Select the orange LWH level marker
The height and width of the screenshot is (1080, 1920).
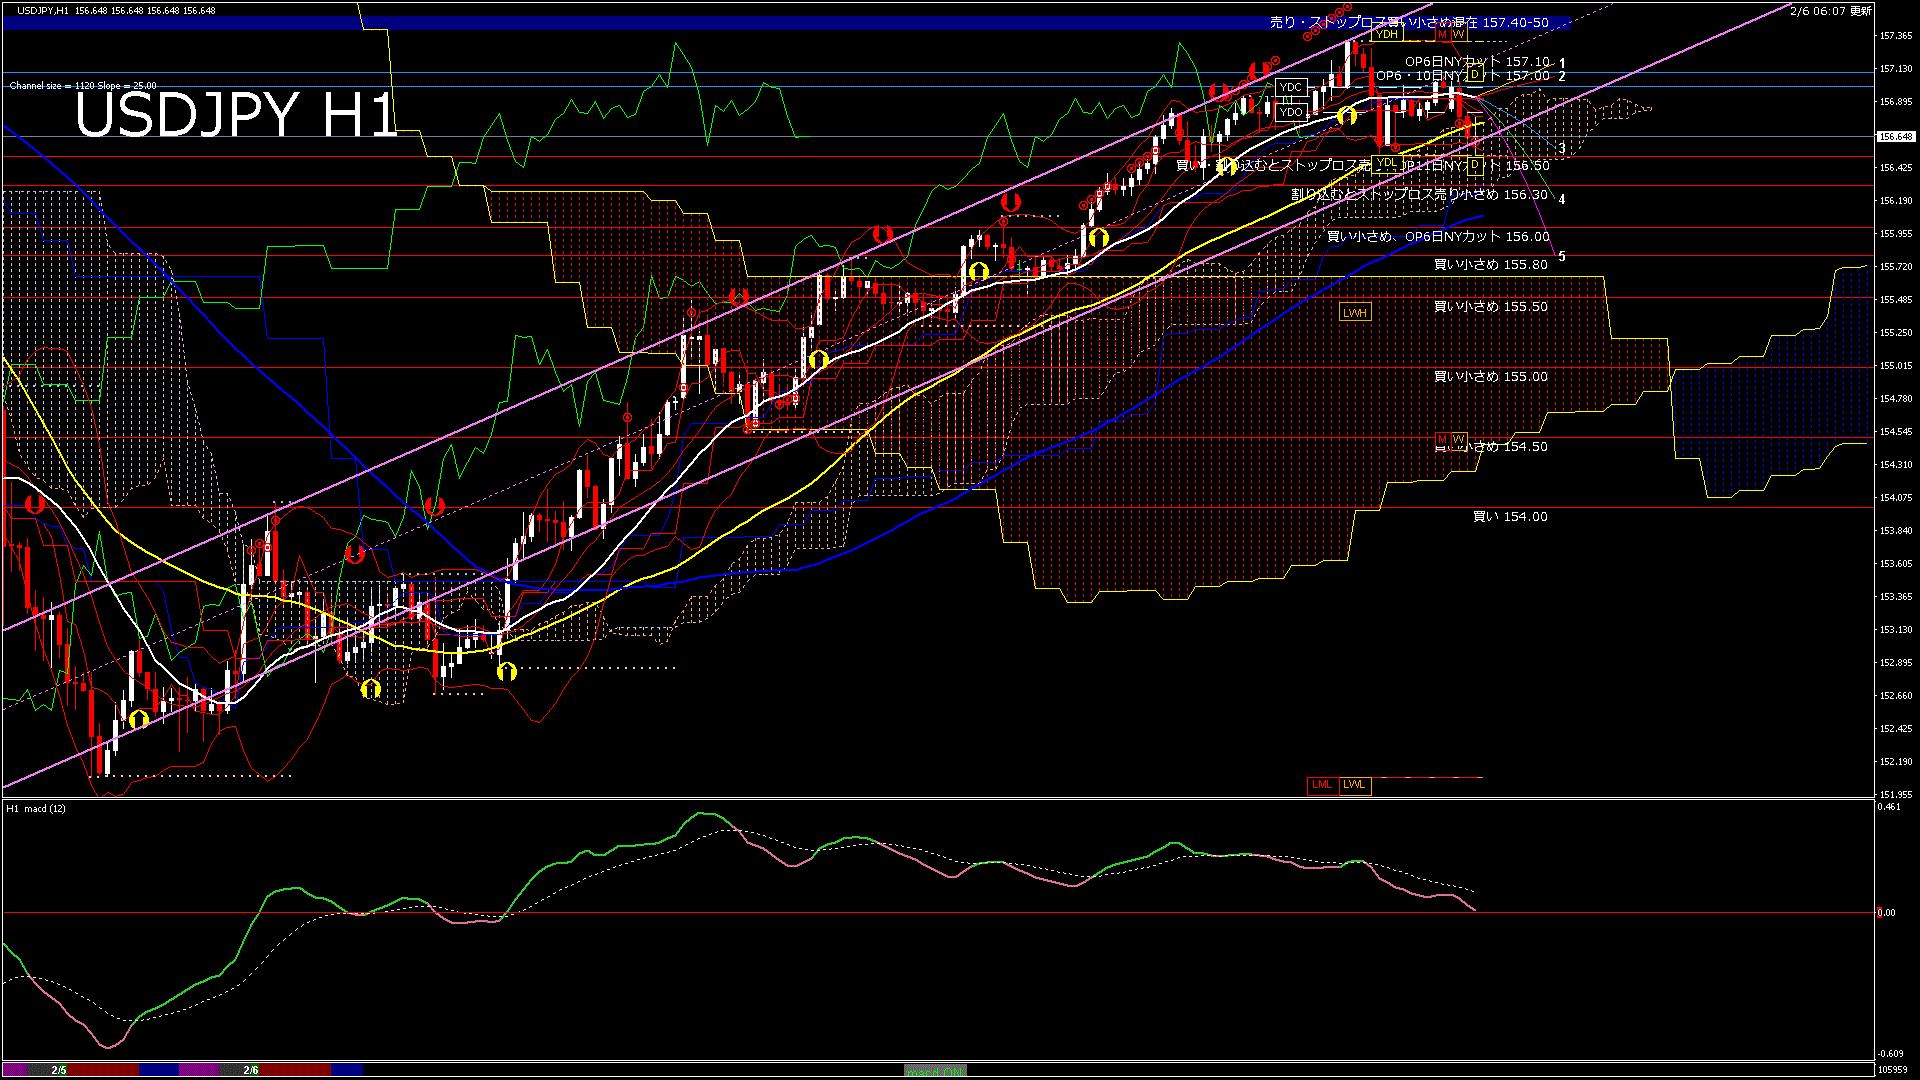(1354, 313)
